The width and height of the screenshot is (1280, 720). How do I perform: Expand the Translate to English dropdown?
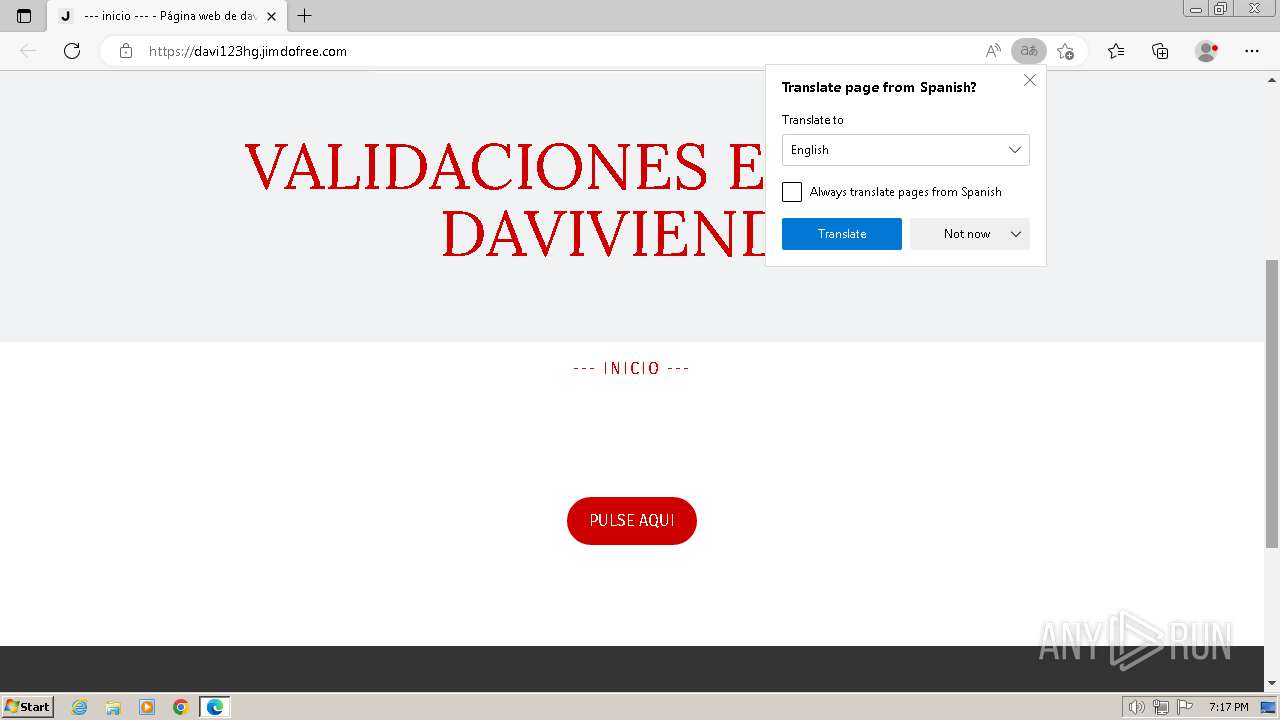click(x=906, y=150)
